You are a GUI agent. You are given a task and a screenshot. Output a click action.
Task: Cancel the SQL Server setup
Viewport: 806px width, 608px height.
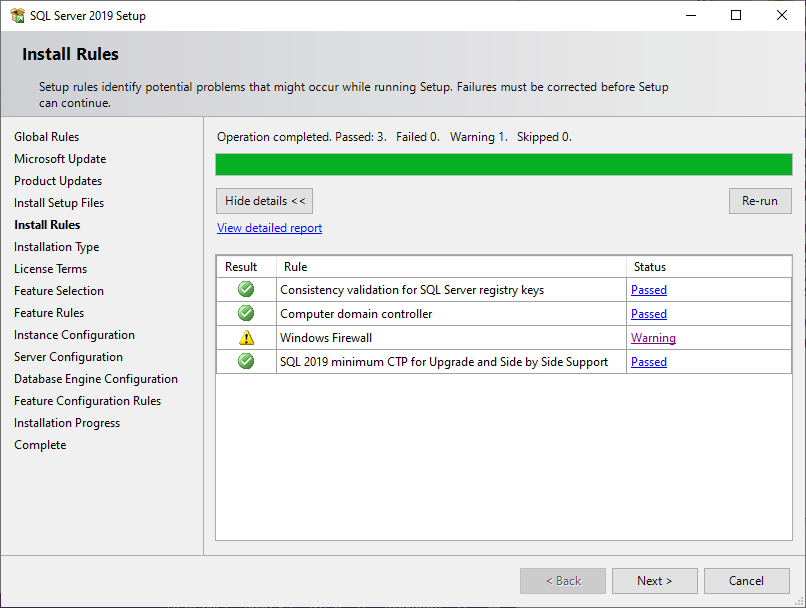tap(746, 581)
